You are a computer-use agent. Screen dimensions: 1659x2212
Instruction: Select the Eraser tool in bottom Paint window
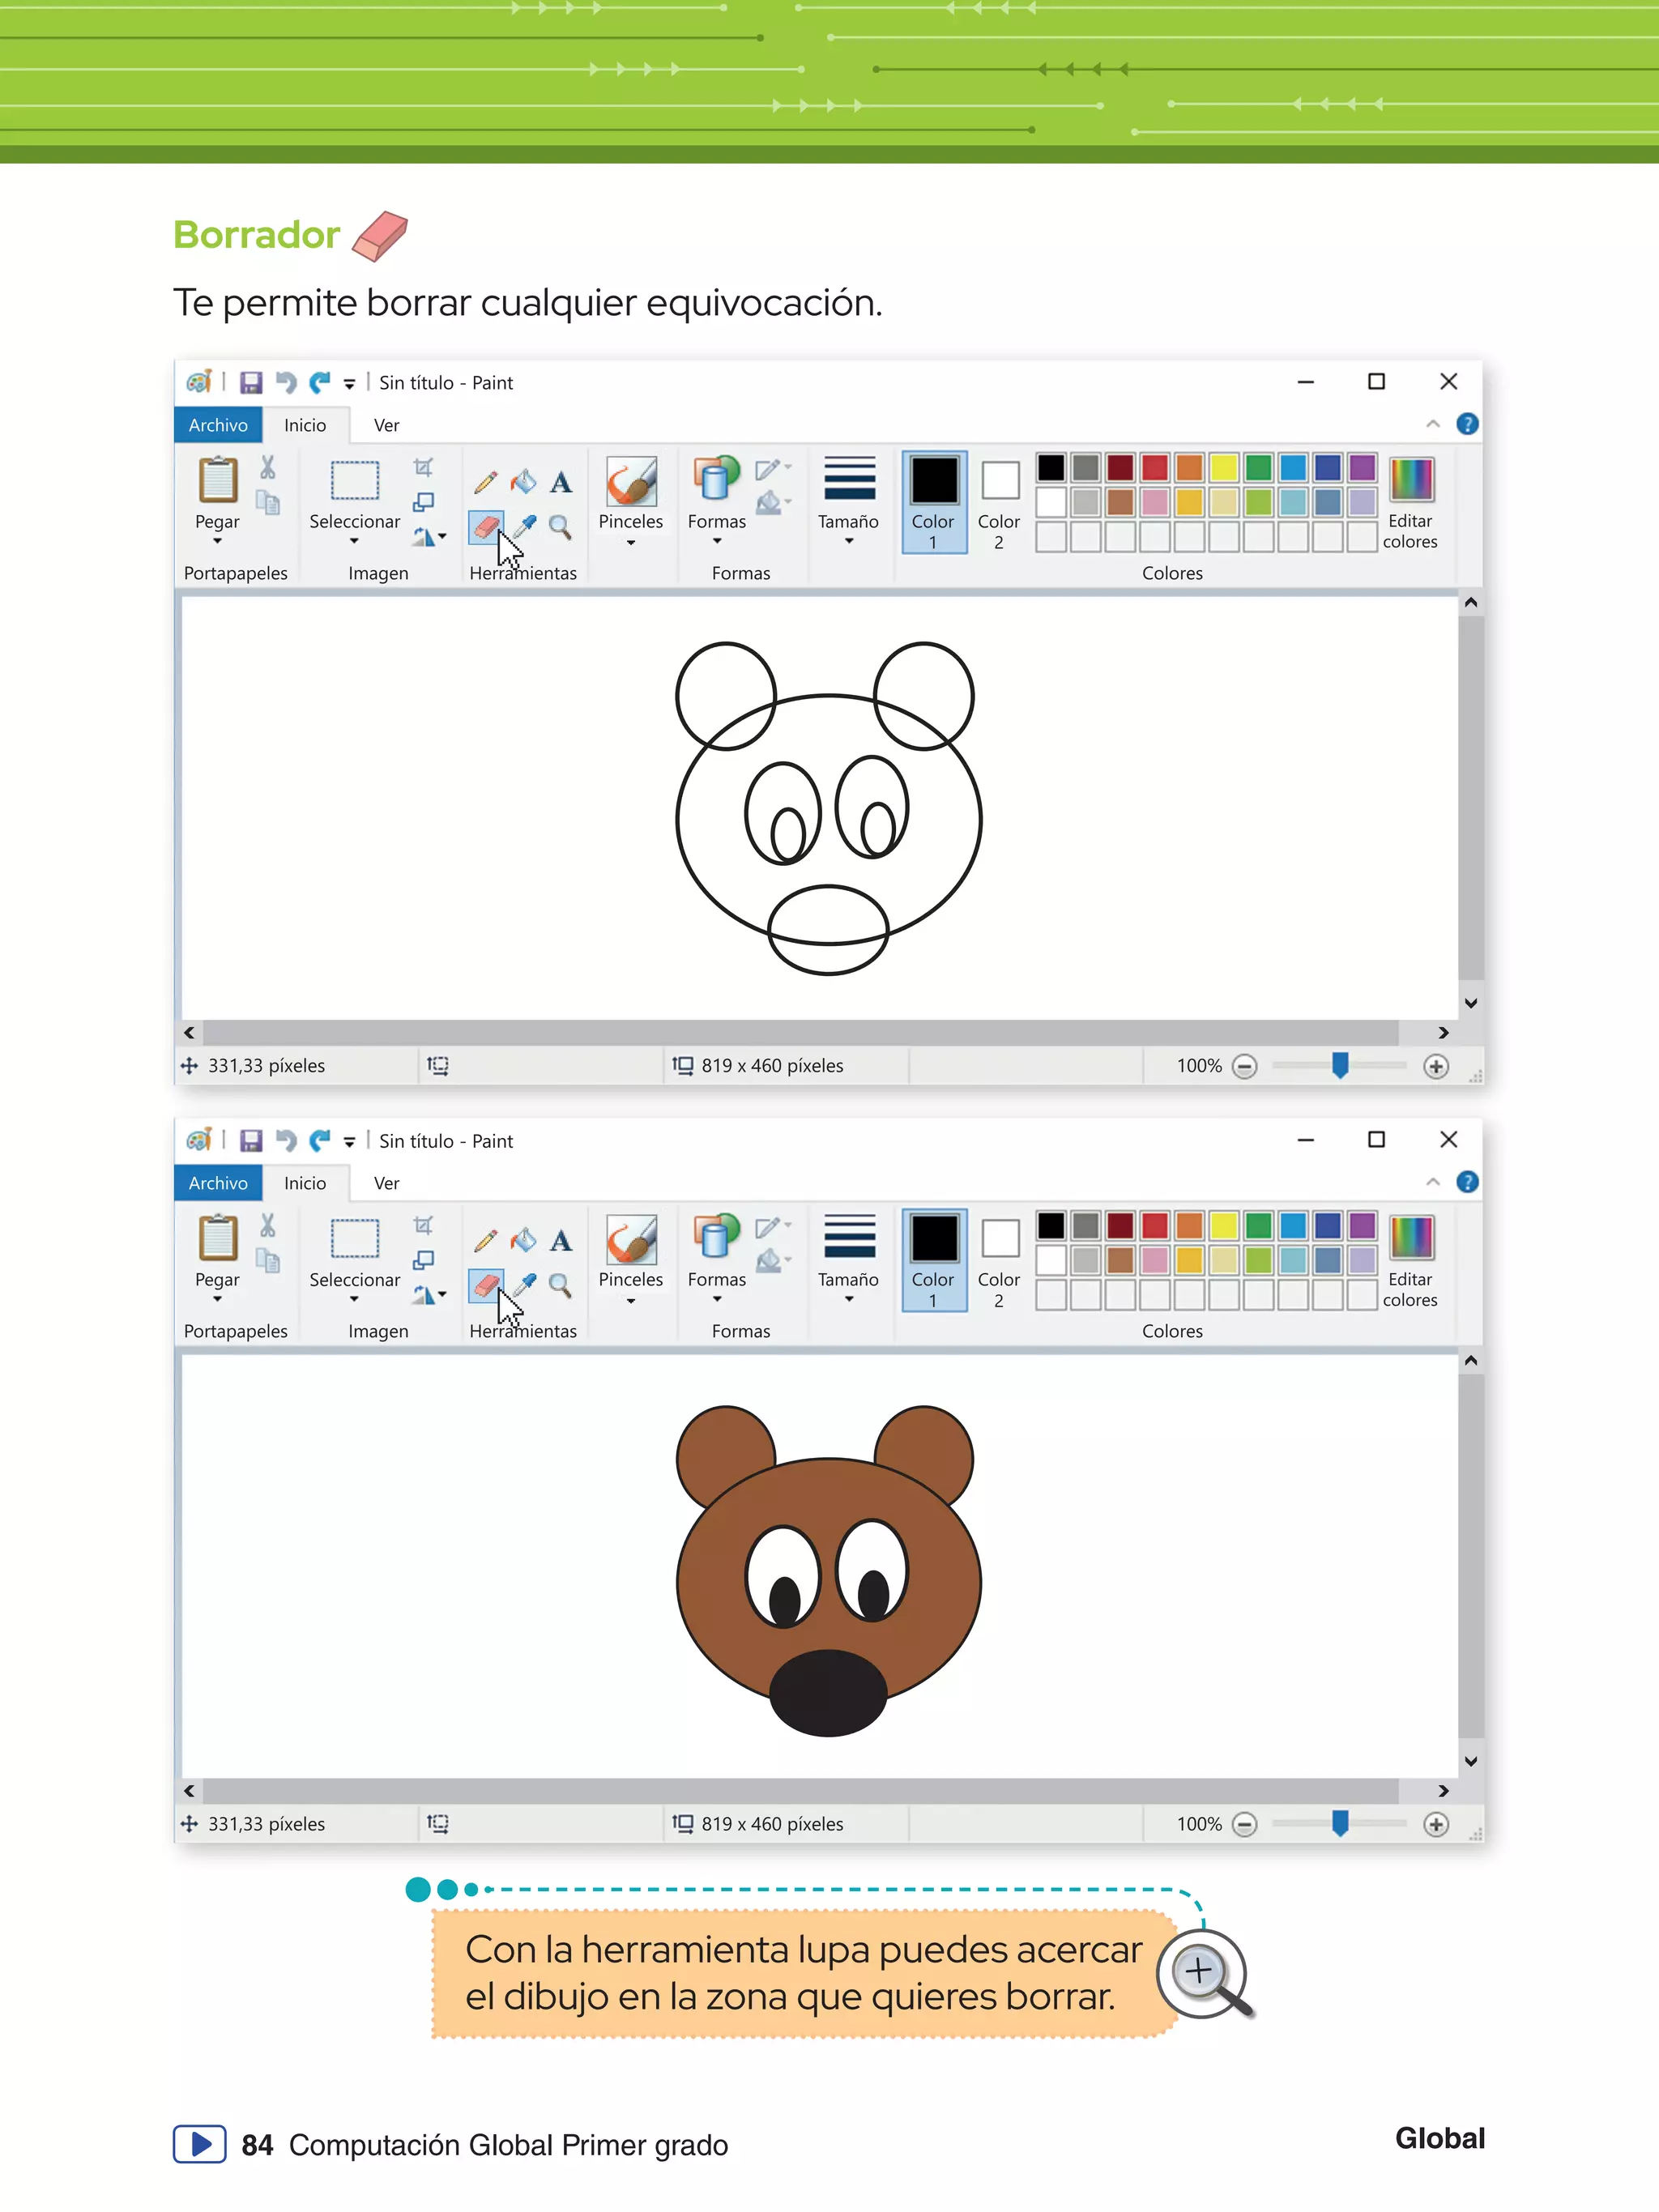point(486,1284)
